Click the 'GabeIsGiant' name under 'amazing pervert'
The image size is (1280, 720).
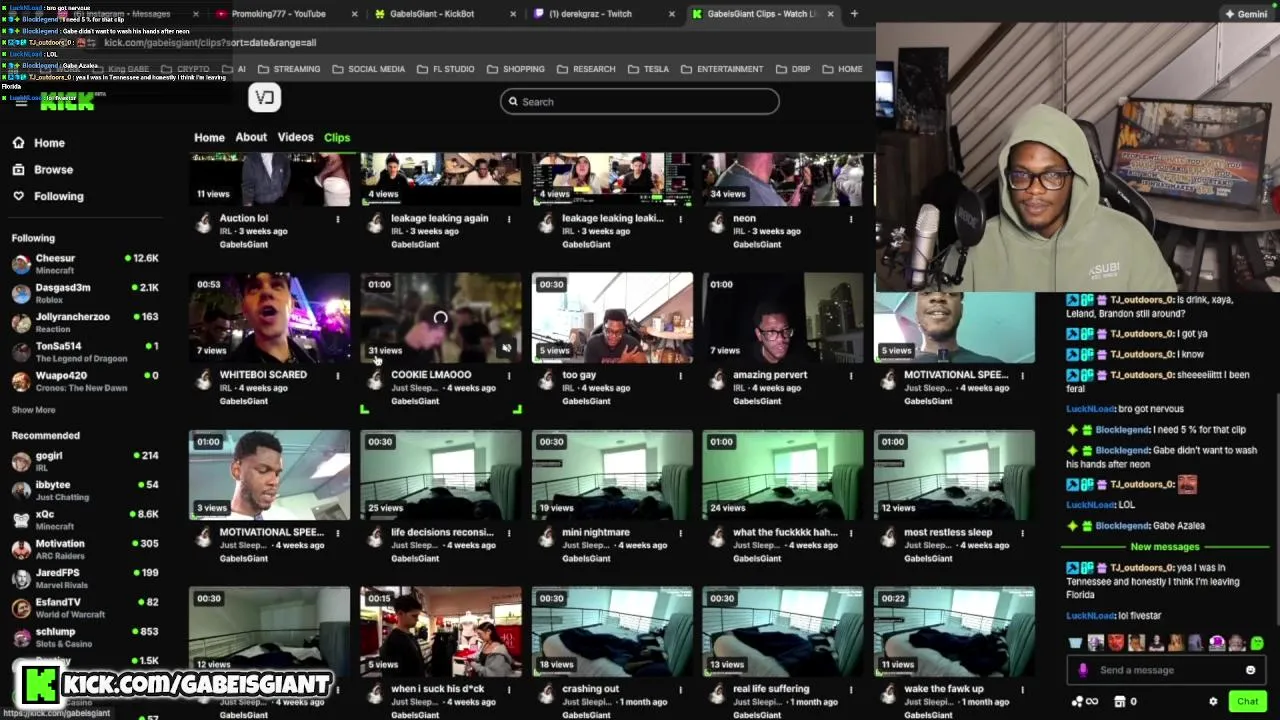pyautogui.click(x=757, y=401)
